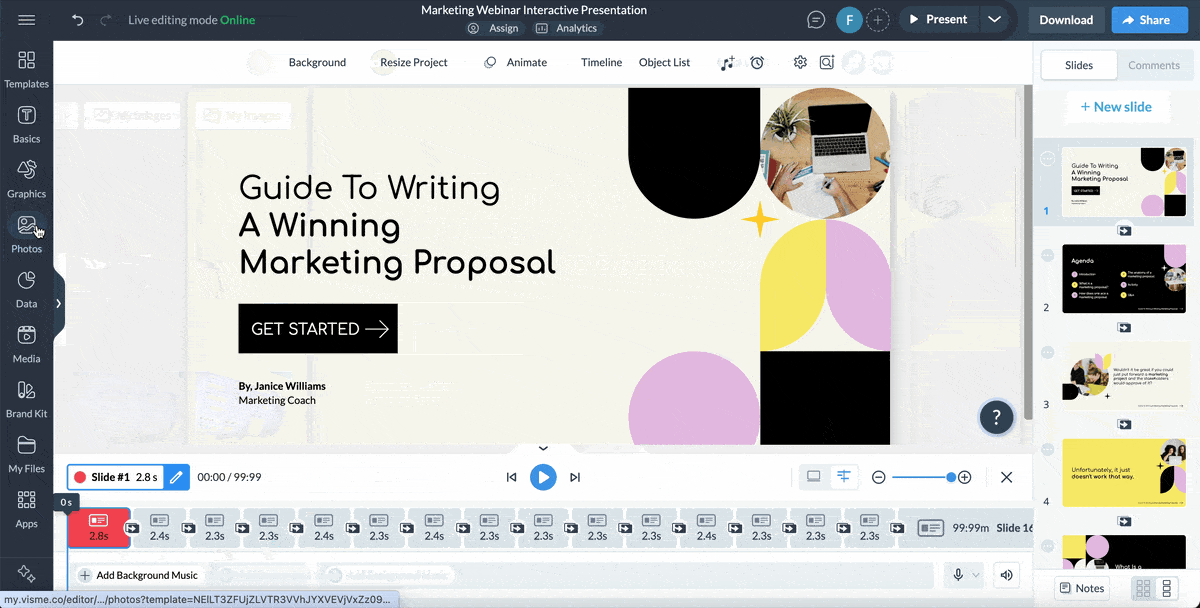Viewport: 1200px width, 608px height.
Task: Collapse the timeline panel using the down chevron
Action: pos(543,447)
